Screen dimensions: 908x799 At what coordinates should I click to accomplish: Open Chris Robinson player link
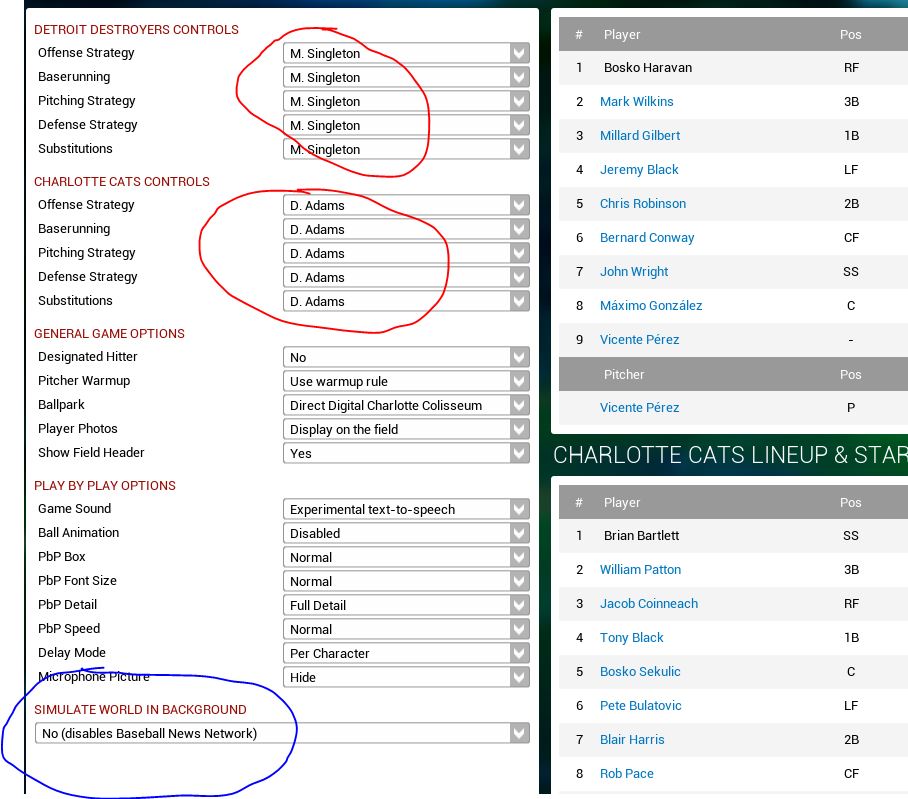click(x=643, y=204)
